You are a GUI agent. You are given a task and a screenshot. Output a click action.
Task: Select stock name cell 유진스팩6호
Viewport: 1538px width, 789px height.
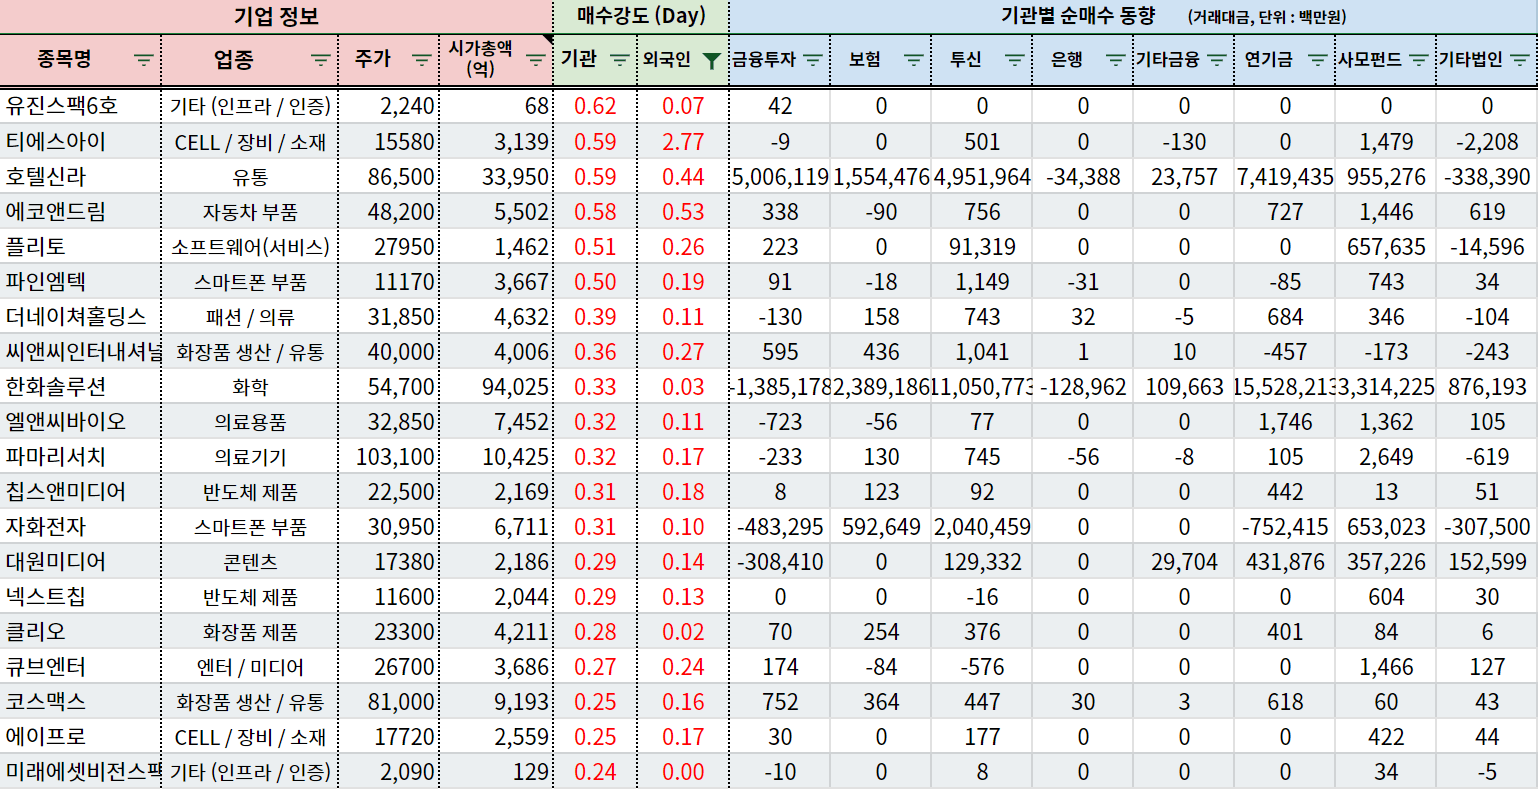[x=80, y=106]
